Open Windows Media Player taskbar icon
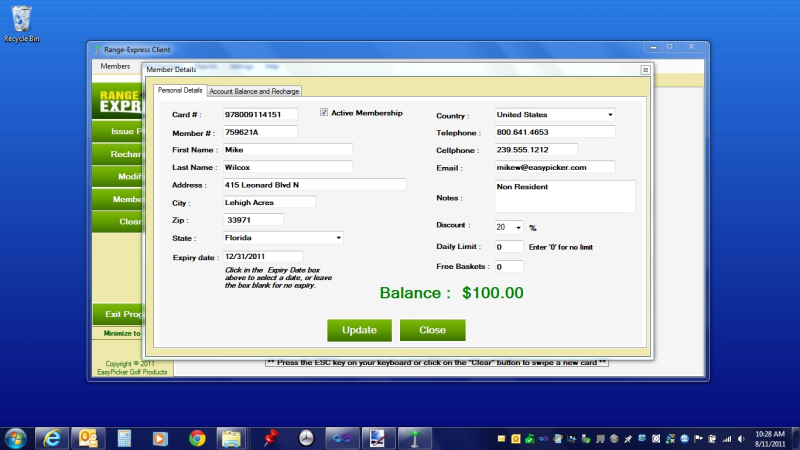This screenshot has width=800, height=450. coord(159,438)
